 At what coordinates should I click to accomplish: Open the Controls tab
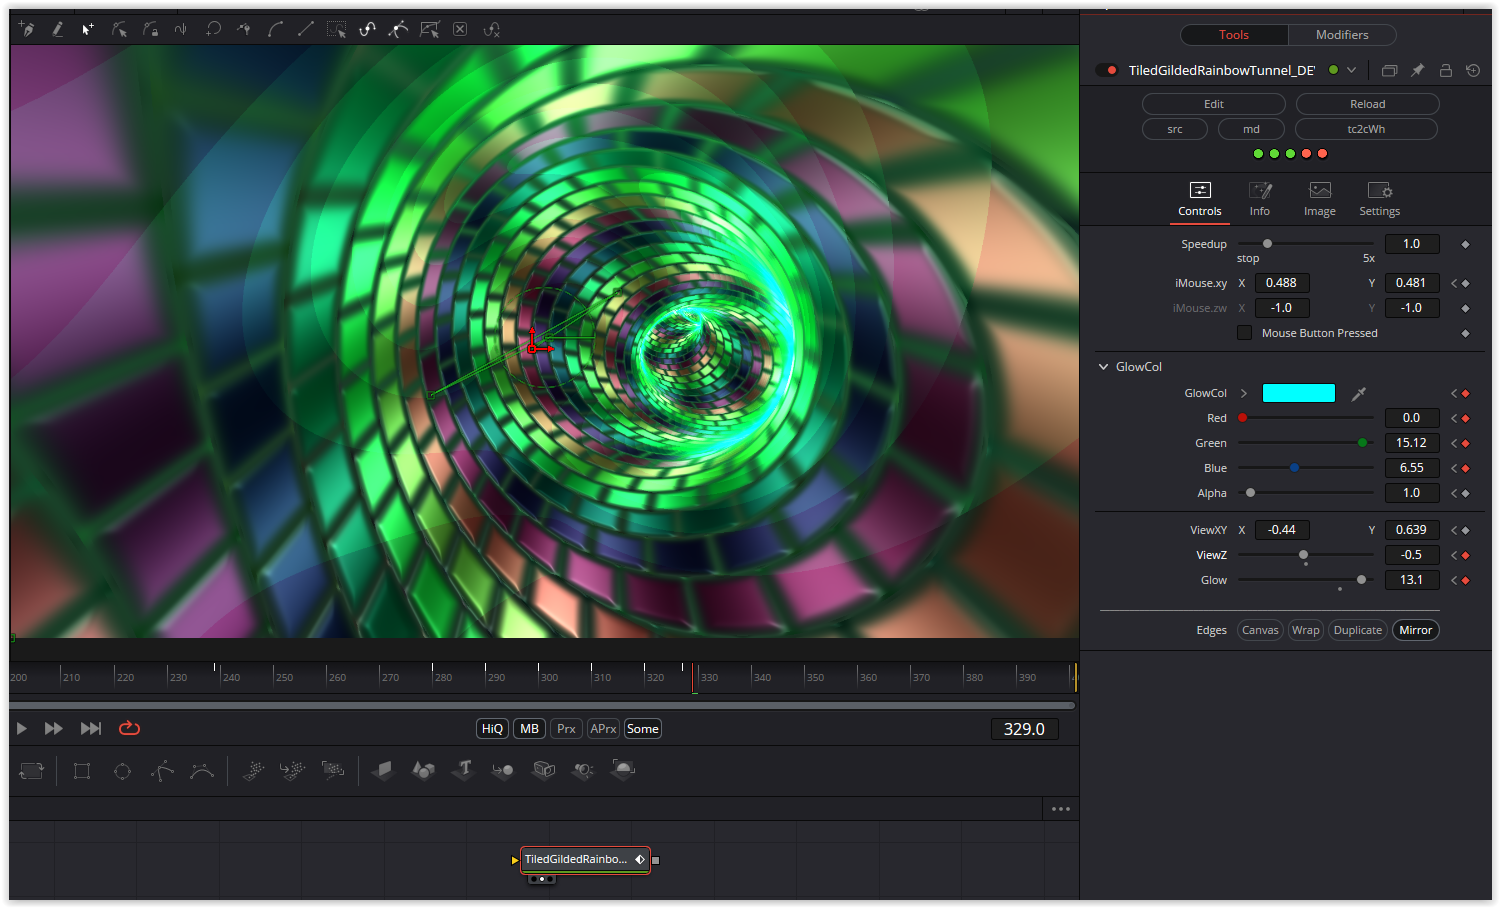click(1200, 199)
